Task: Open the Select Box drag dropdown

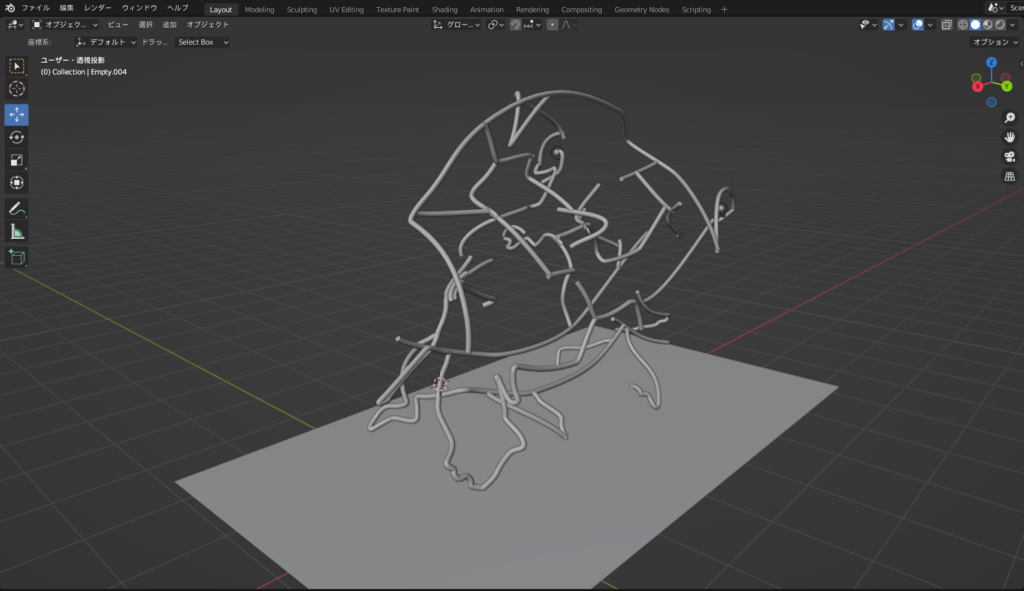Action: click(x=202, y=42)
